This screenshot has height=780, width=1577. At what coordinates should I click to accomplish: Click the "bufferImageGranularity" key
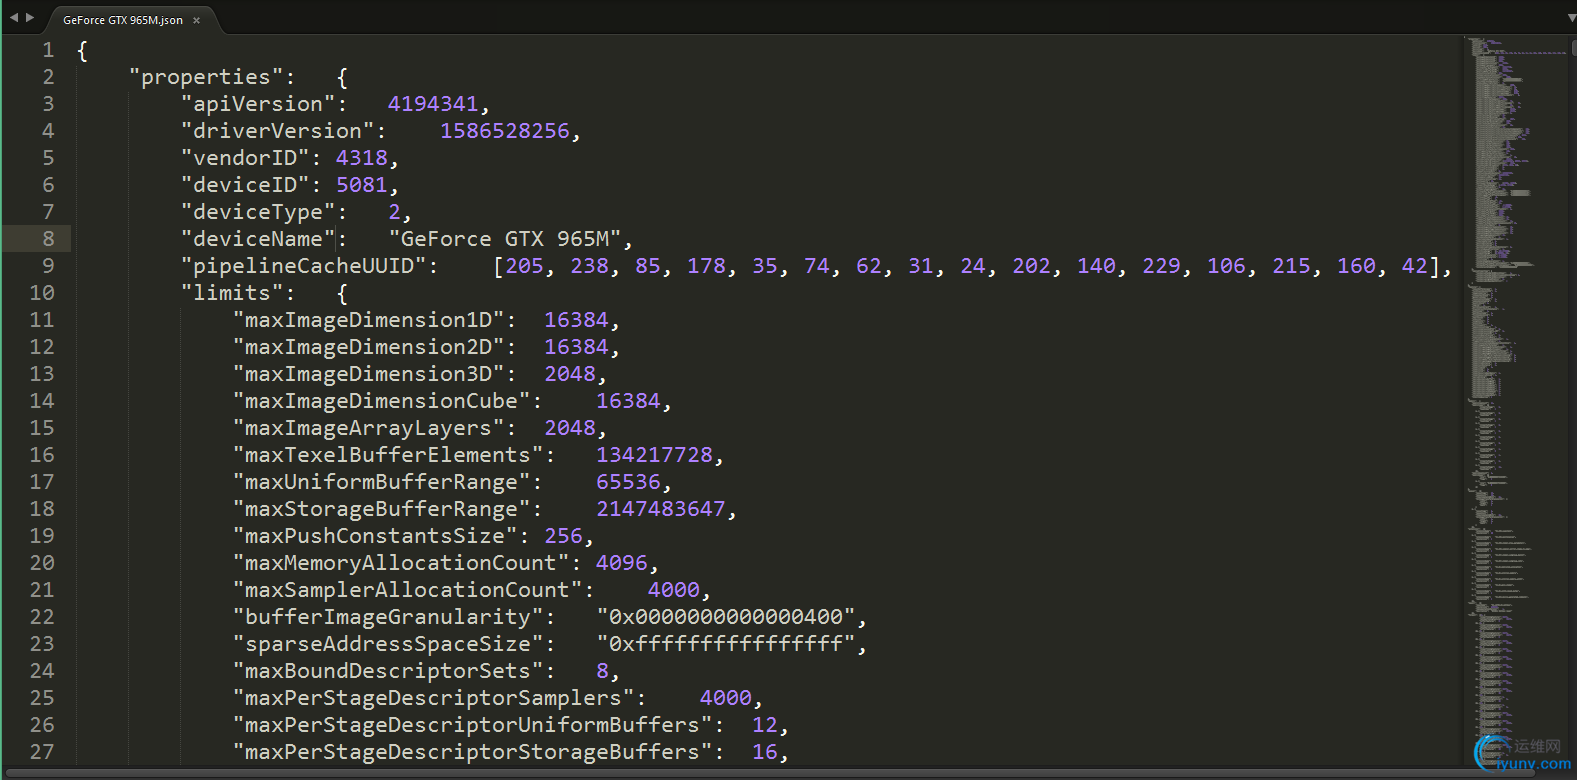[387, 617]
